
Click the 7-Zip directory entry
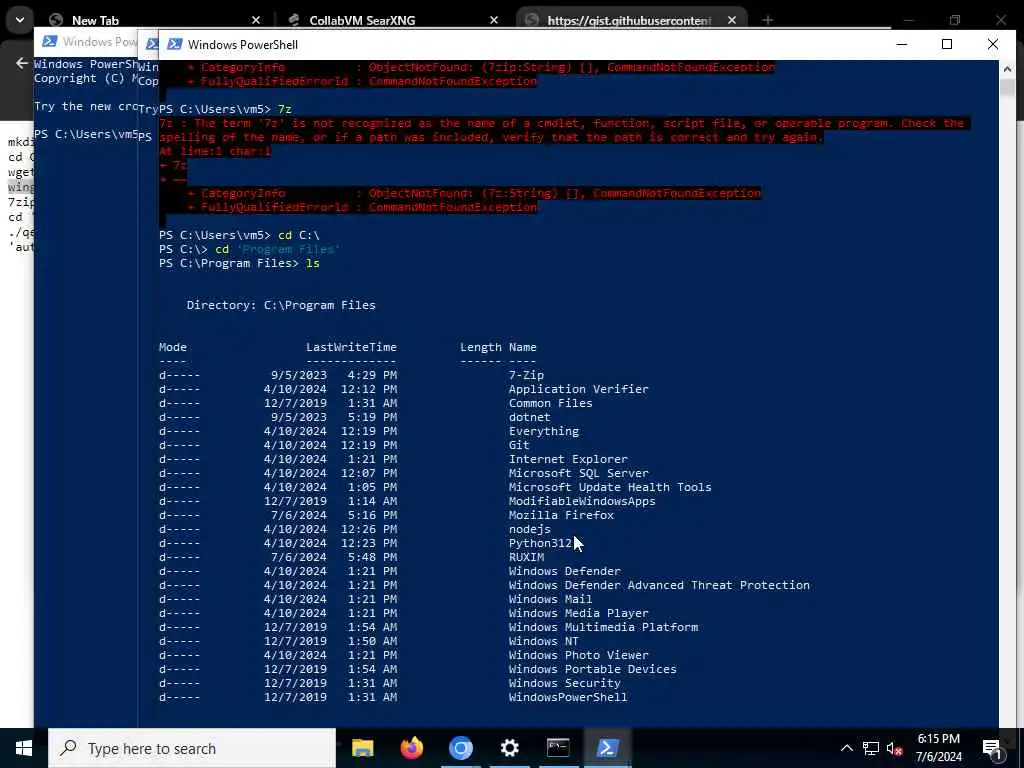[526, 375]
